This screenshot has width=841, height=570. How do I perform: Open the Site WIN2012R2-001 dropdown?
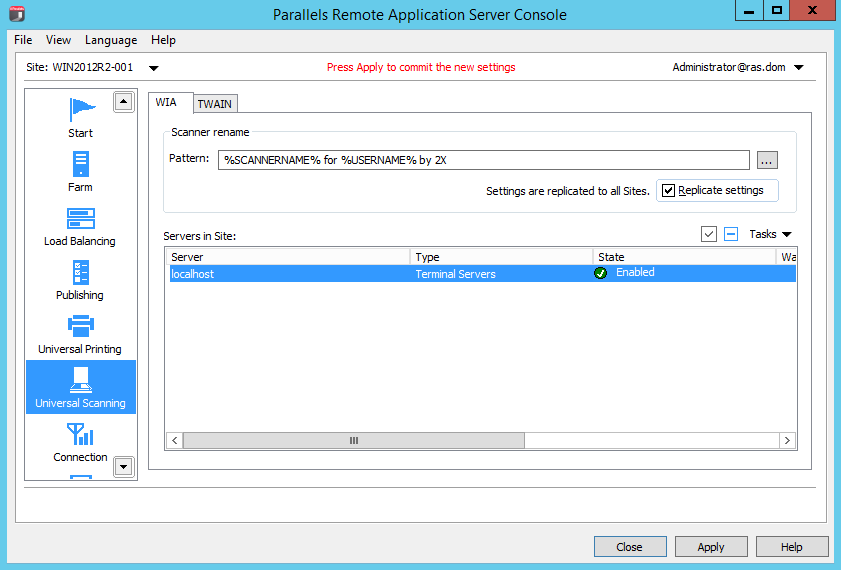click(x=153, y=68)
